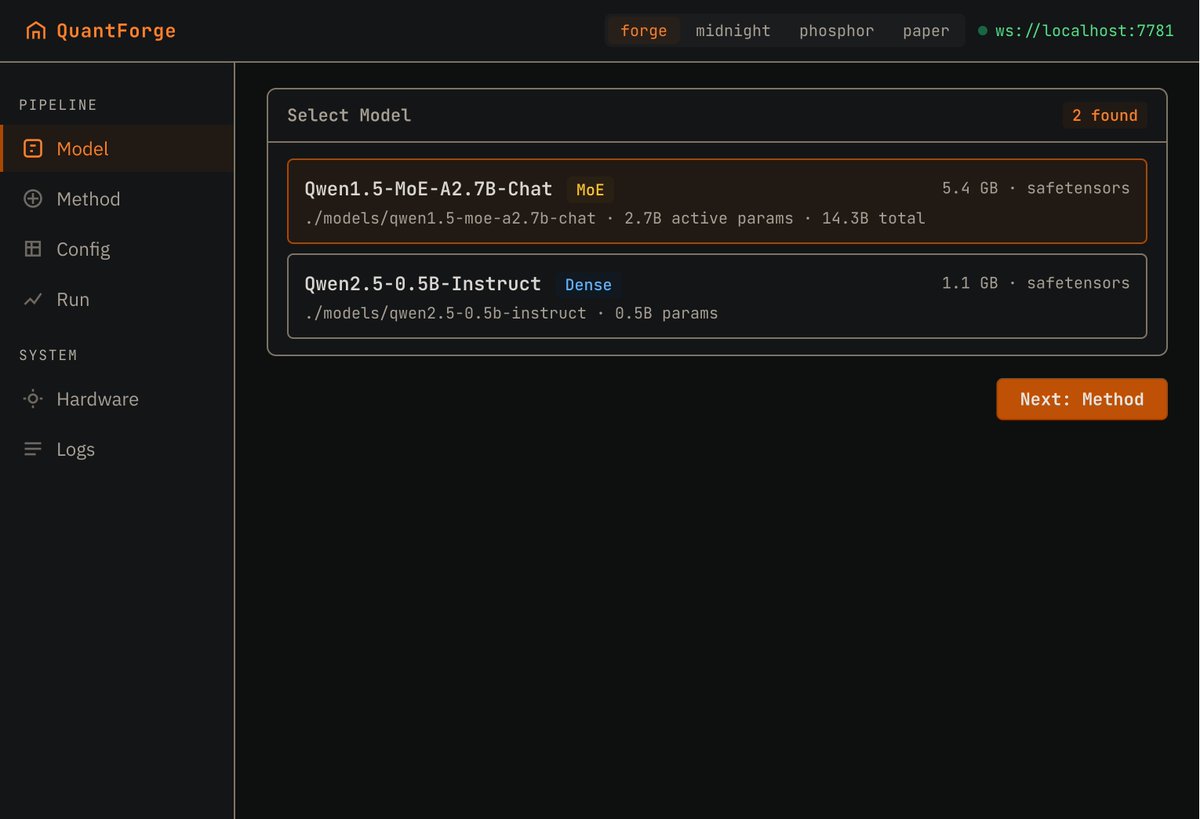The height and width of the screenshot is (819, 1200).
Task: Click the 1.1 GB · safetensors text
Action: point(1035,283)
